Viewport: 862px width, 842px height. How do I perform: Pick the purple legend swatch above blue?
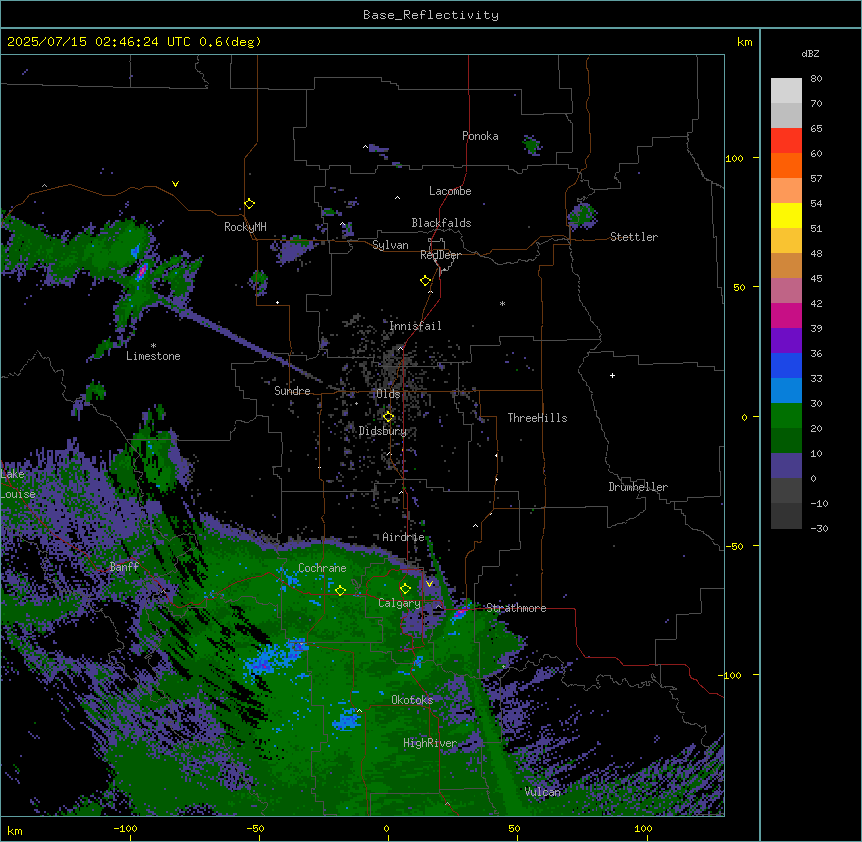click(x=786, y=341)
